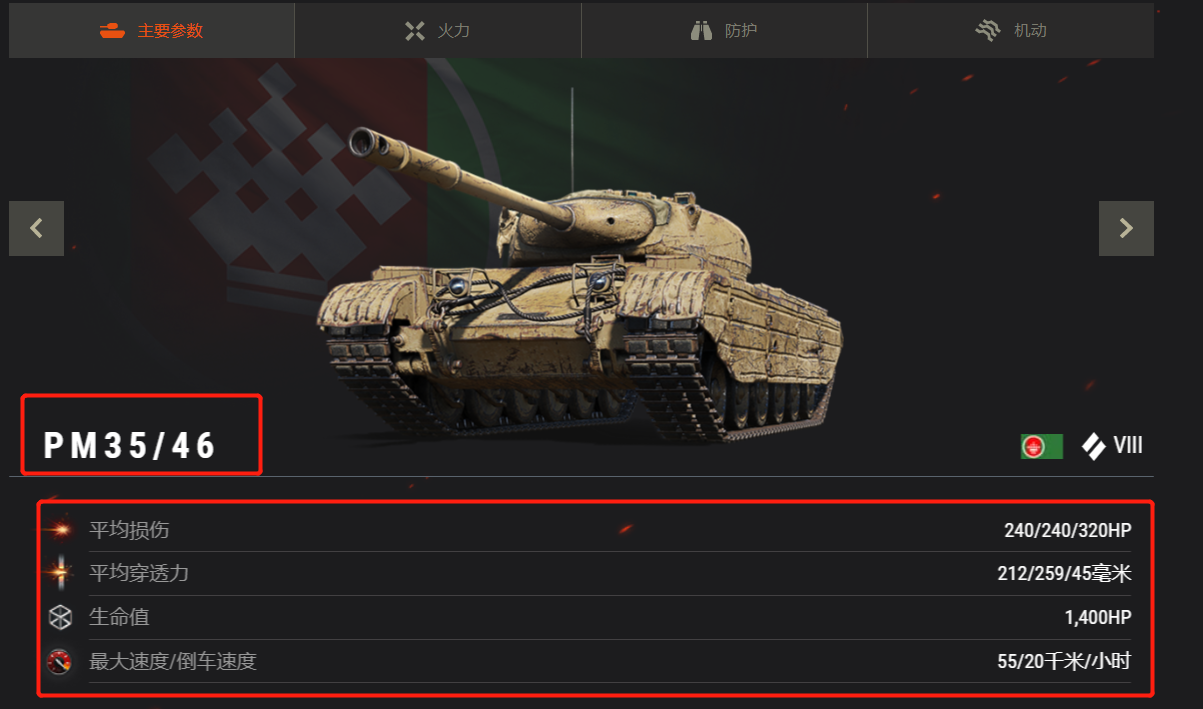Click the medium tank class icon
Screen dimensions: 1203x709
[1093, 446]
